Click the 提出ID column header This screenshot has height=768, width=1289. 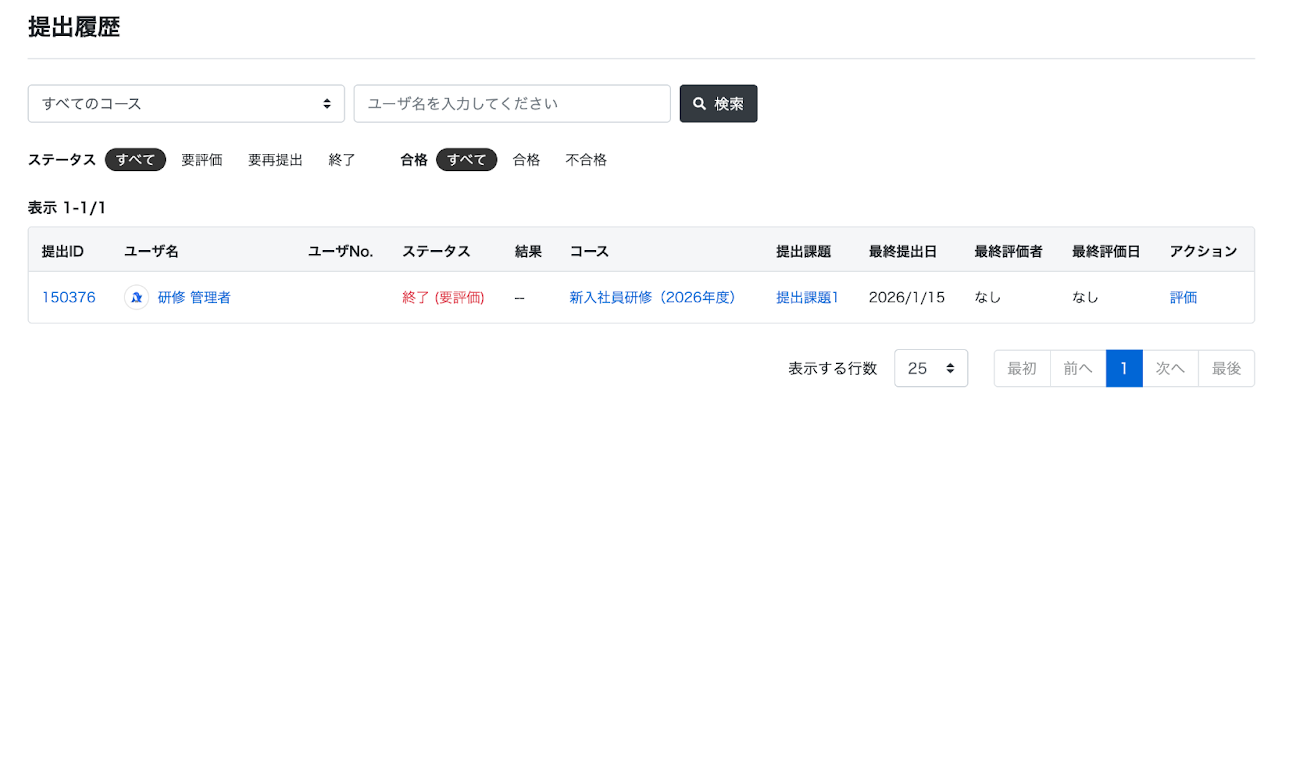[x=63, y=251]
